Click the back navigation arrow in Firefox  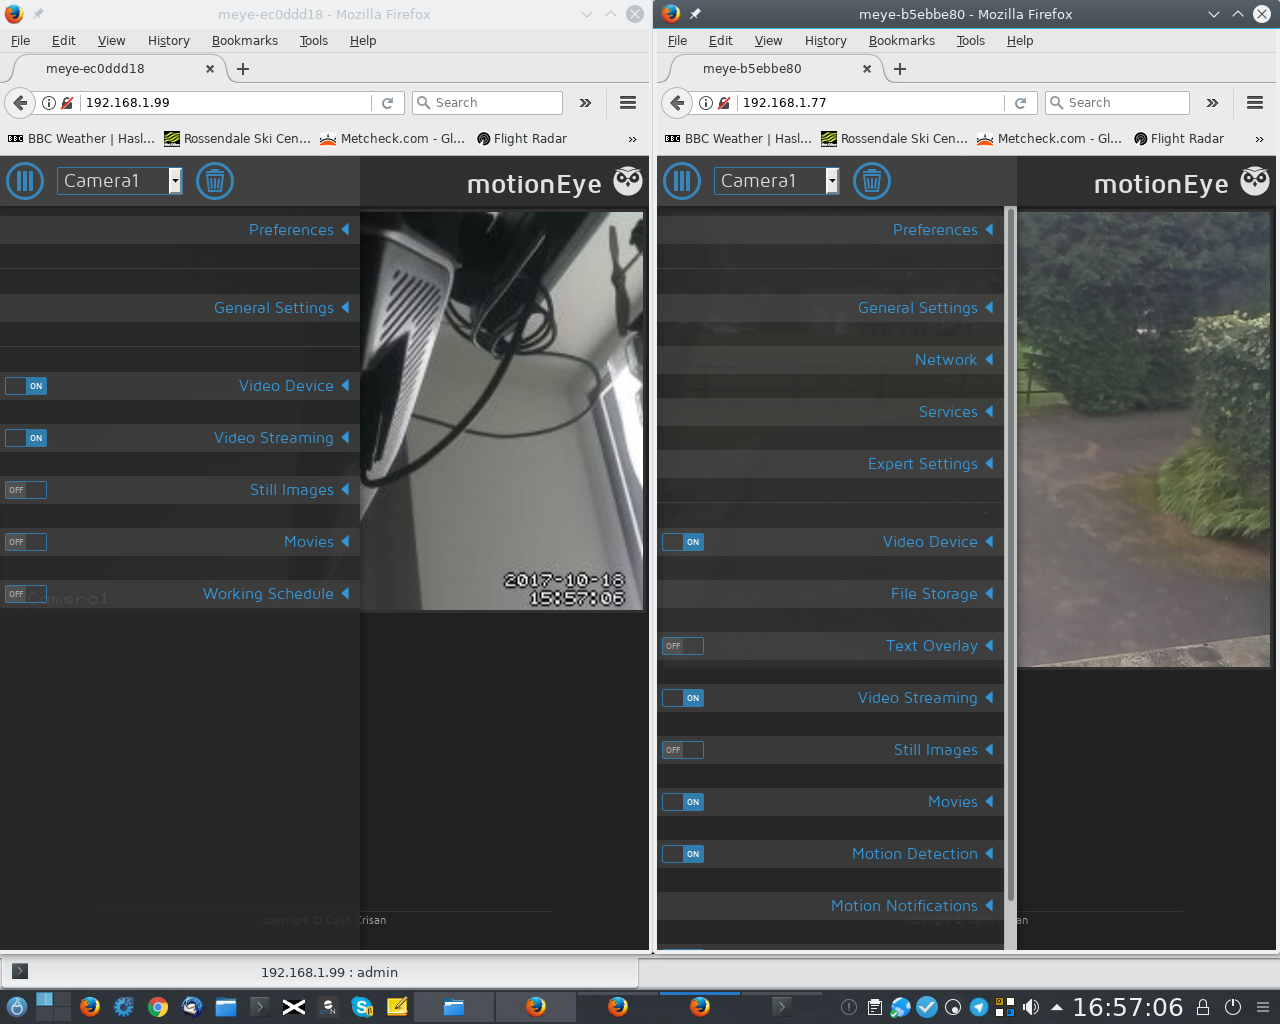[678, 102]
